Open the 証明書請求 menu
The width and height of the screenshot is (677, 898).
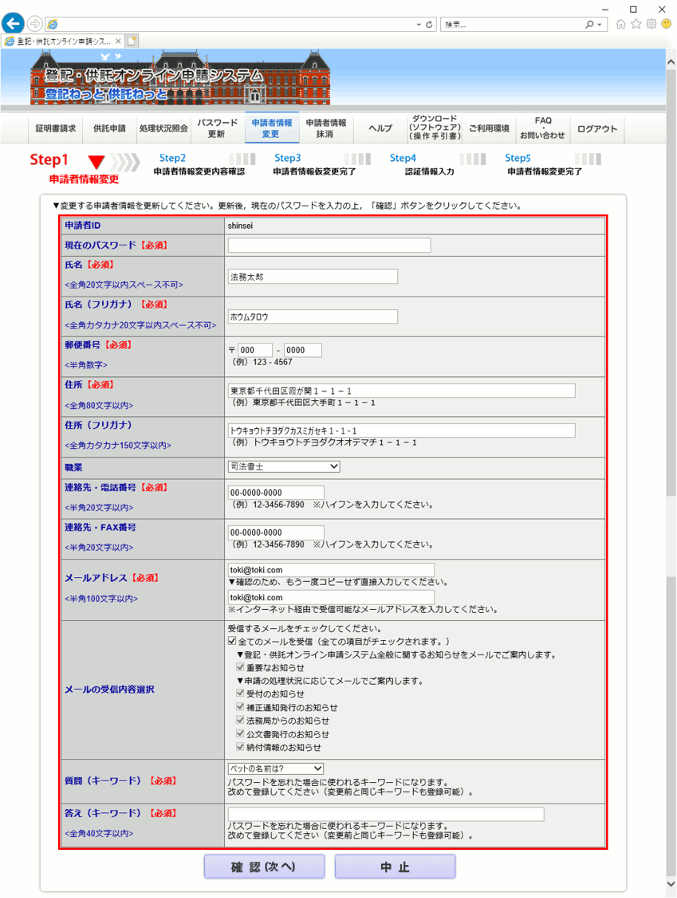(56, 128)
